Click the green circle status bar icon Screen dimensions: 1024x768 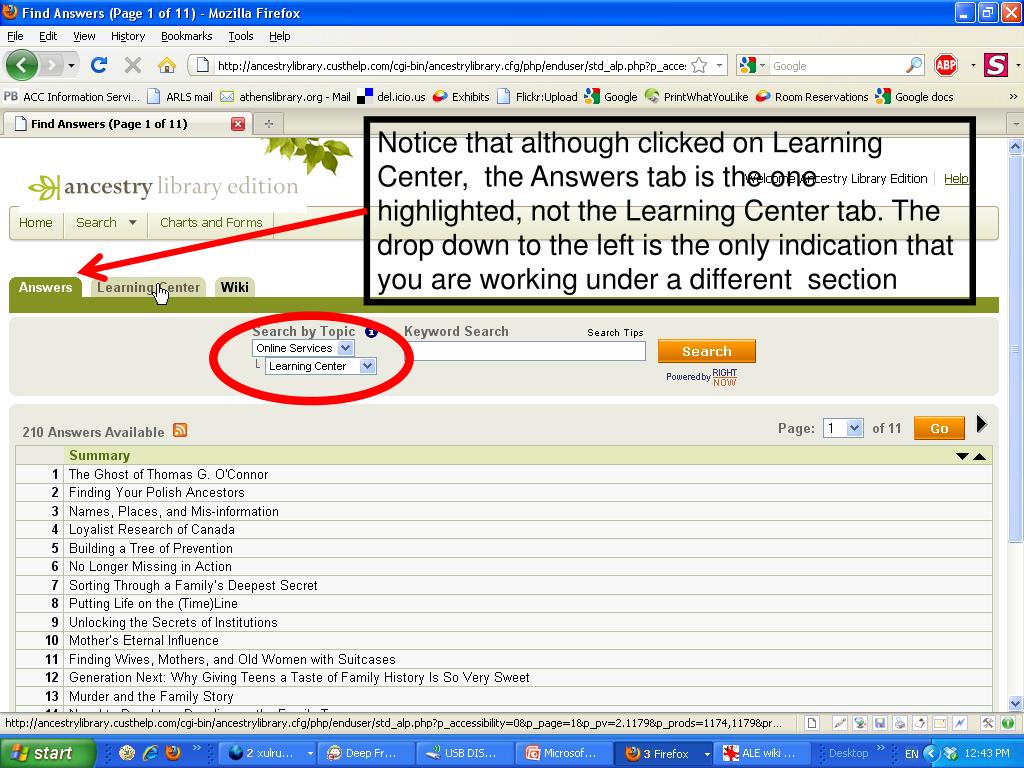[x=1008, y=723]
